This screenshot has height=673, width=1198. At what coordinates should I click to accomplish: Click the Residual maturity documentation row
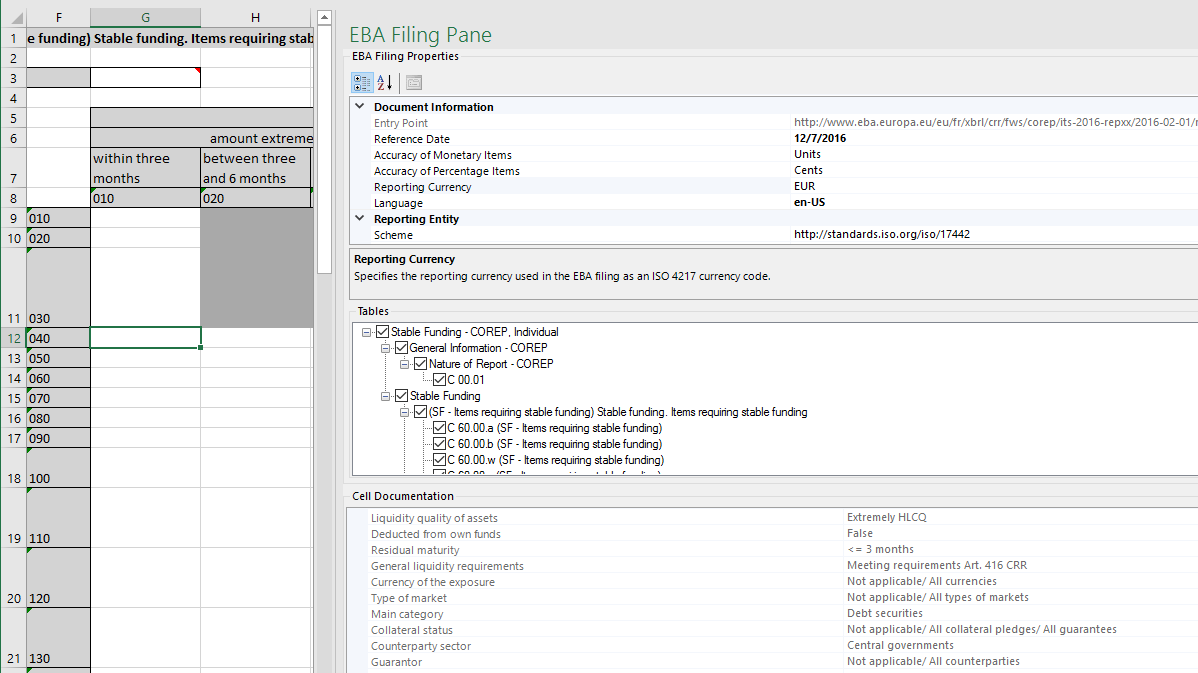pos(772,550)
